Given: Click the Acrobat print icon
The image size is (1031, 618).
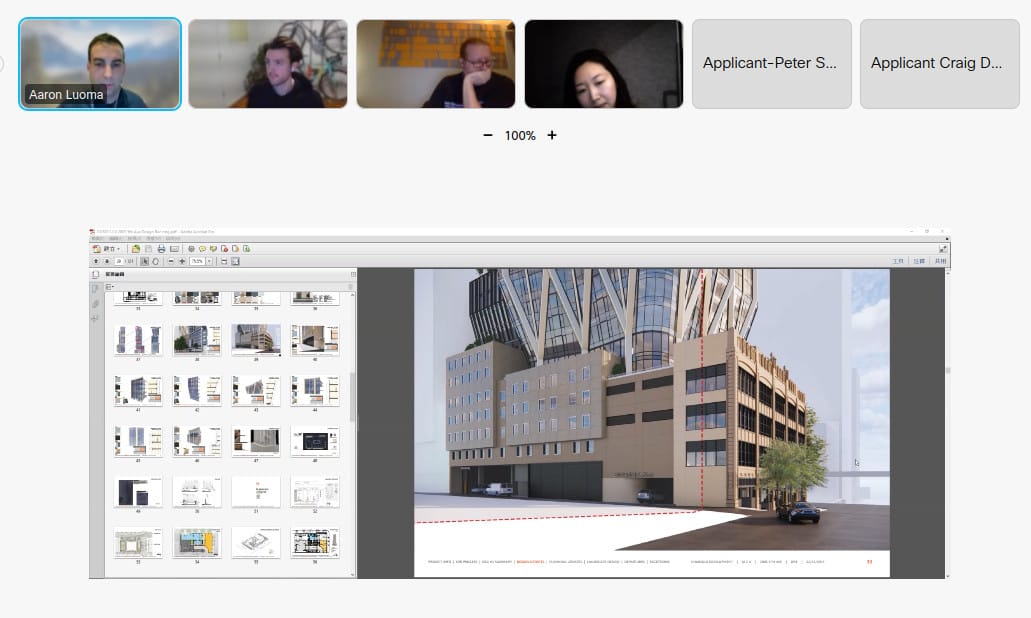Looking at the screenshot, I should (161, 249).
